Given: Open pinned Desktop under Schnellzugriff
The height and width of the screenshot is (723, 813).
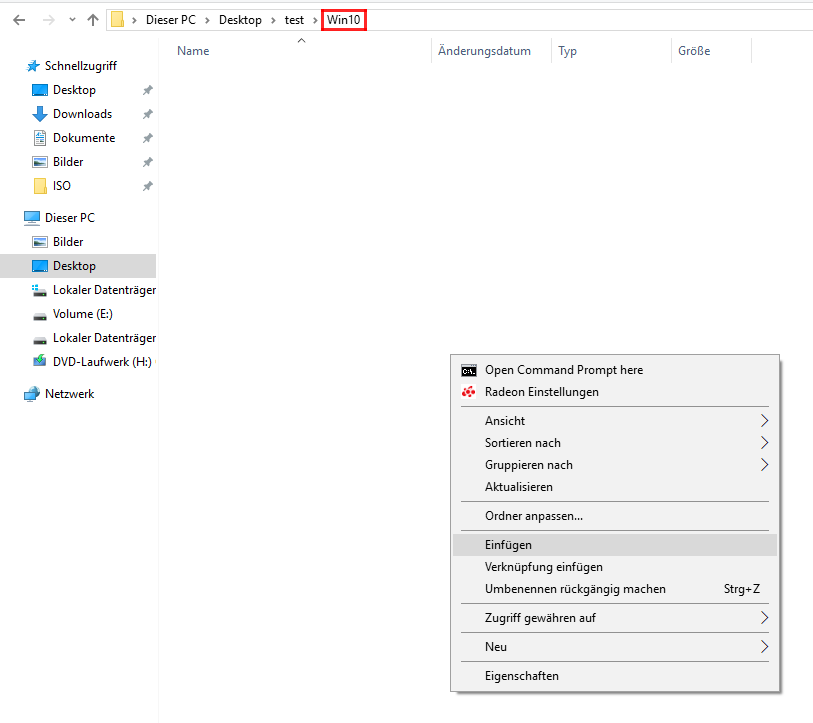Looking at the screenshot, I should pos(74,90).
